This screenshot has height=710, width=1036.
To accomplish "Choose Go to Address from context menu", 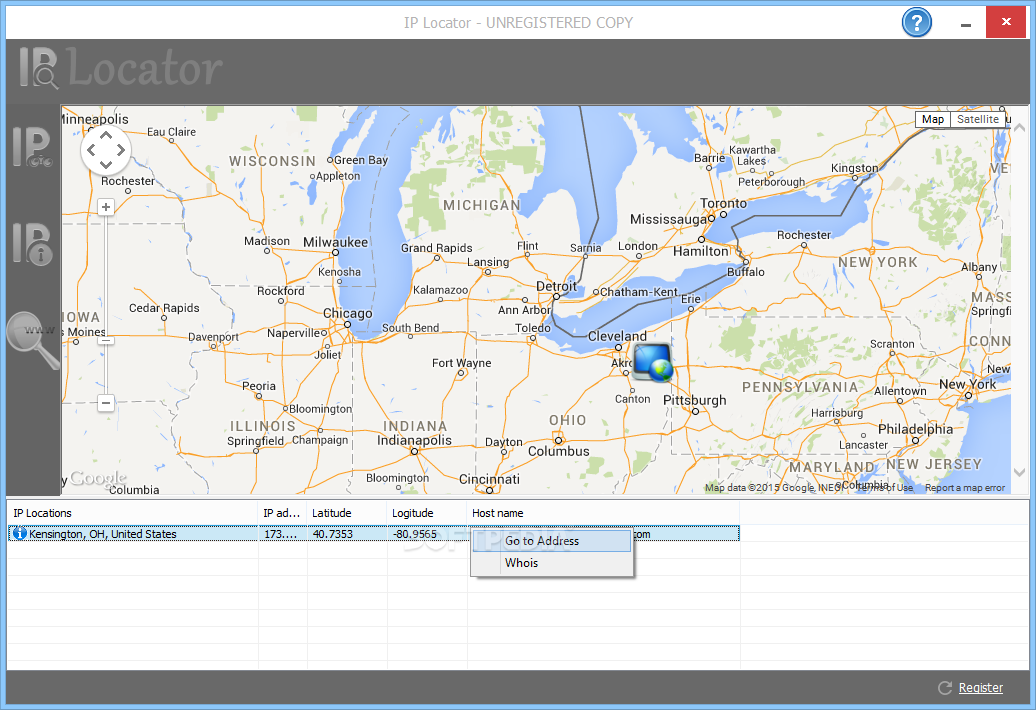I will click(552, 541).
